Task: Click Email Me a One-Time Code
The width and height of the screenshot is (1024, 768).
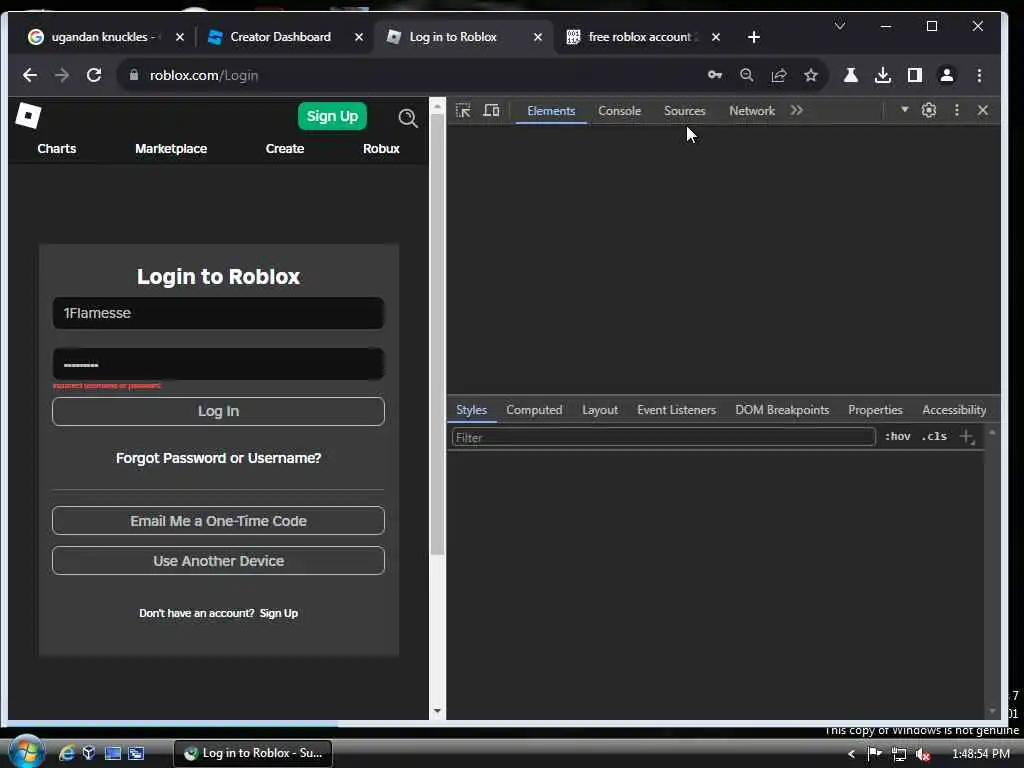Action: [x=218, y=521]
